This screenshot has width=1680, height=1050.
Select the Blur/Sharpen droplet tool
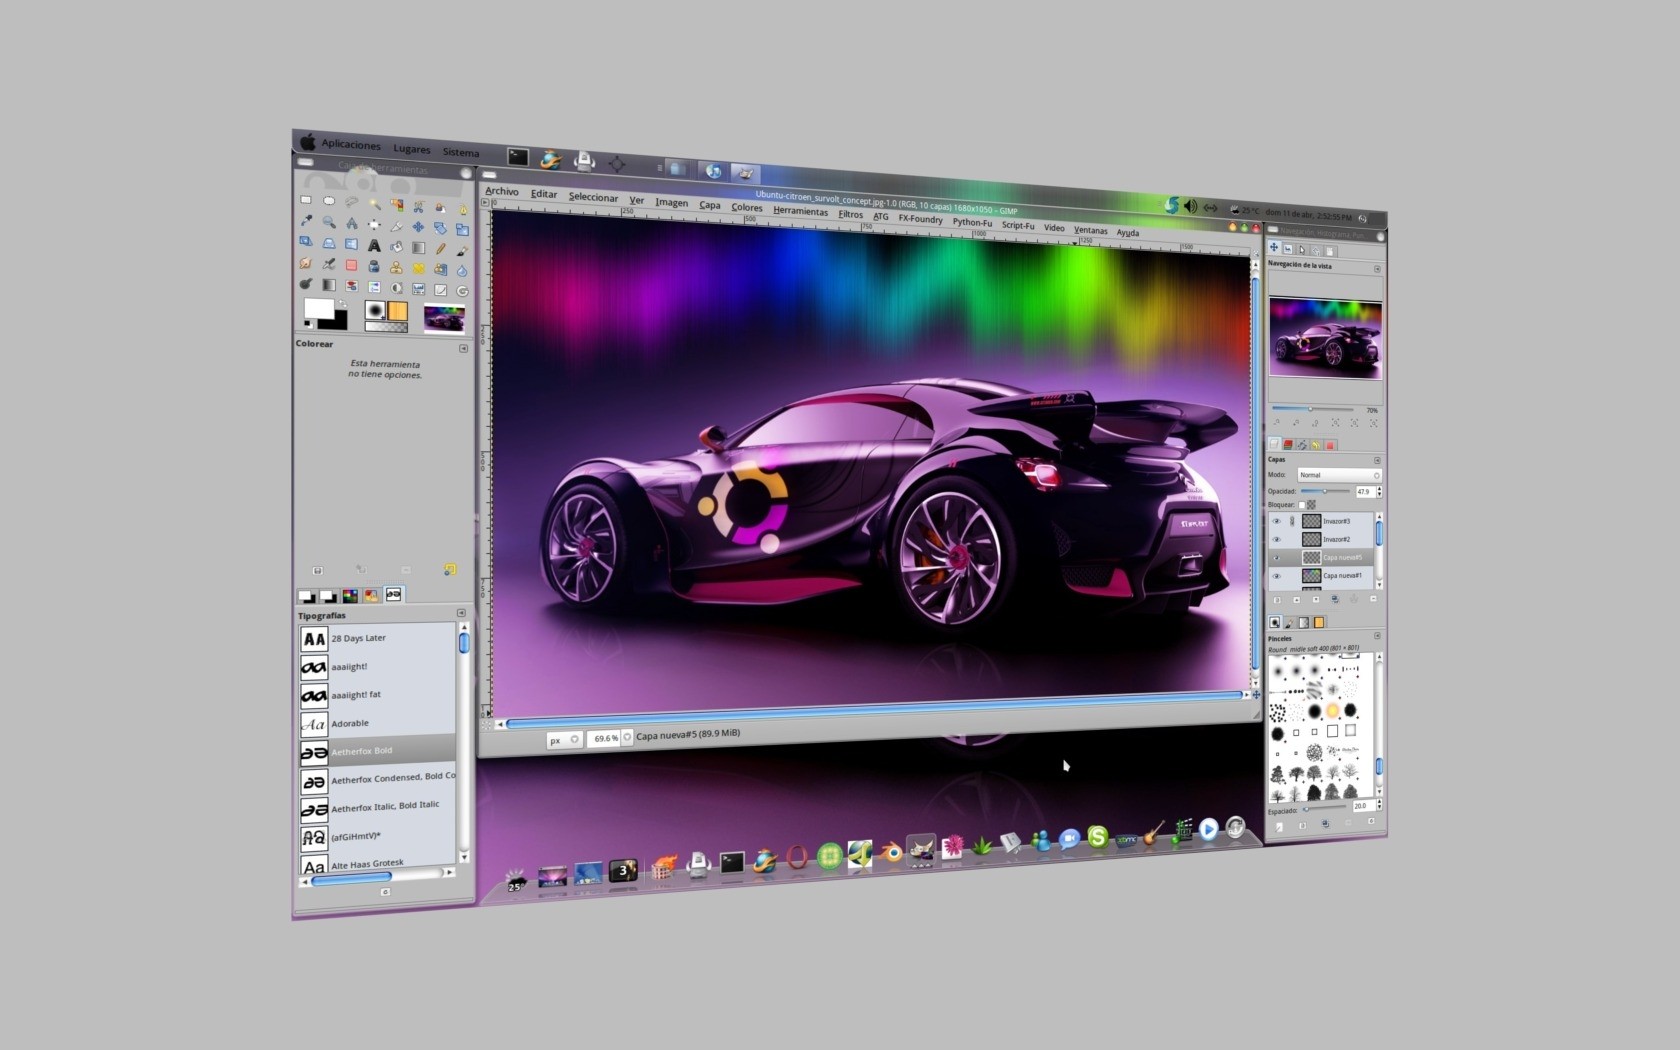coord(462,271)
